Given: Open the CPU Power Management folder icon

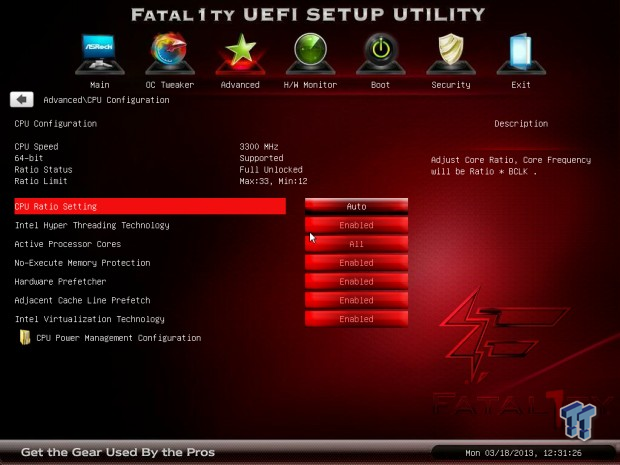Looking at the screenshot, I should coord(25,337).
